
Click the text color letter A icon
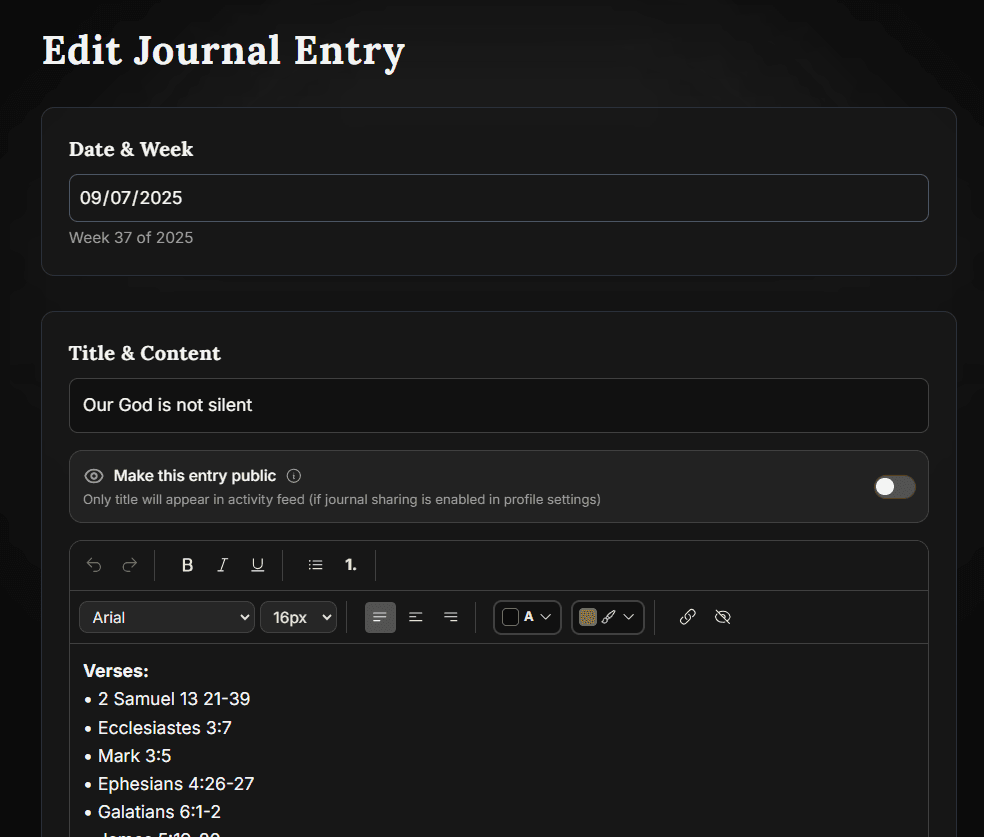click(x=528, y=617)
